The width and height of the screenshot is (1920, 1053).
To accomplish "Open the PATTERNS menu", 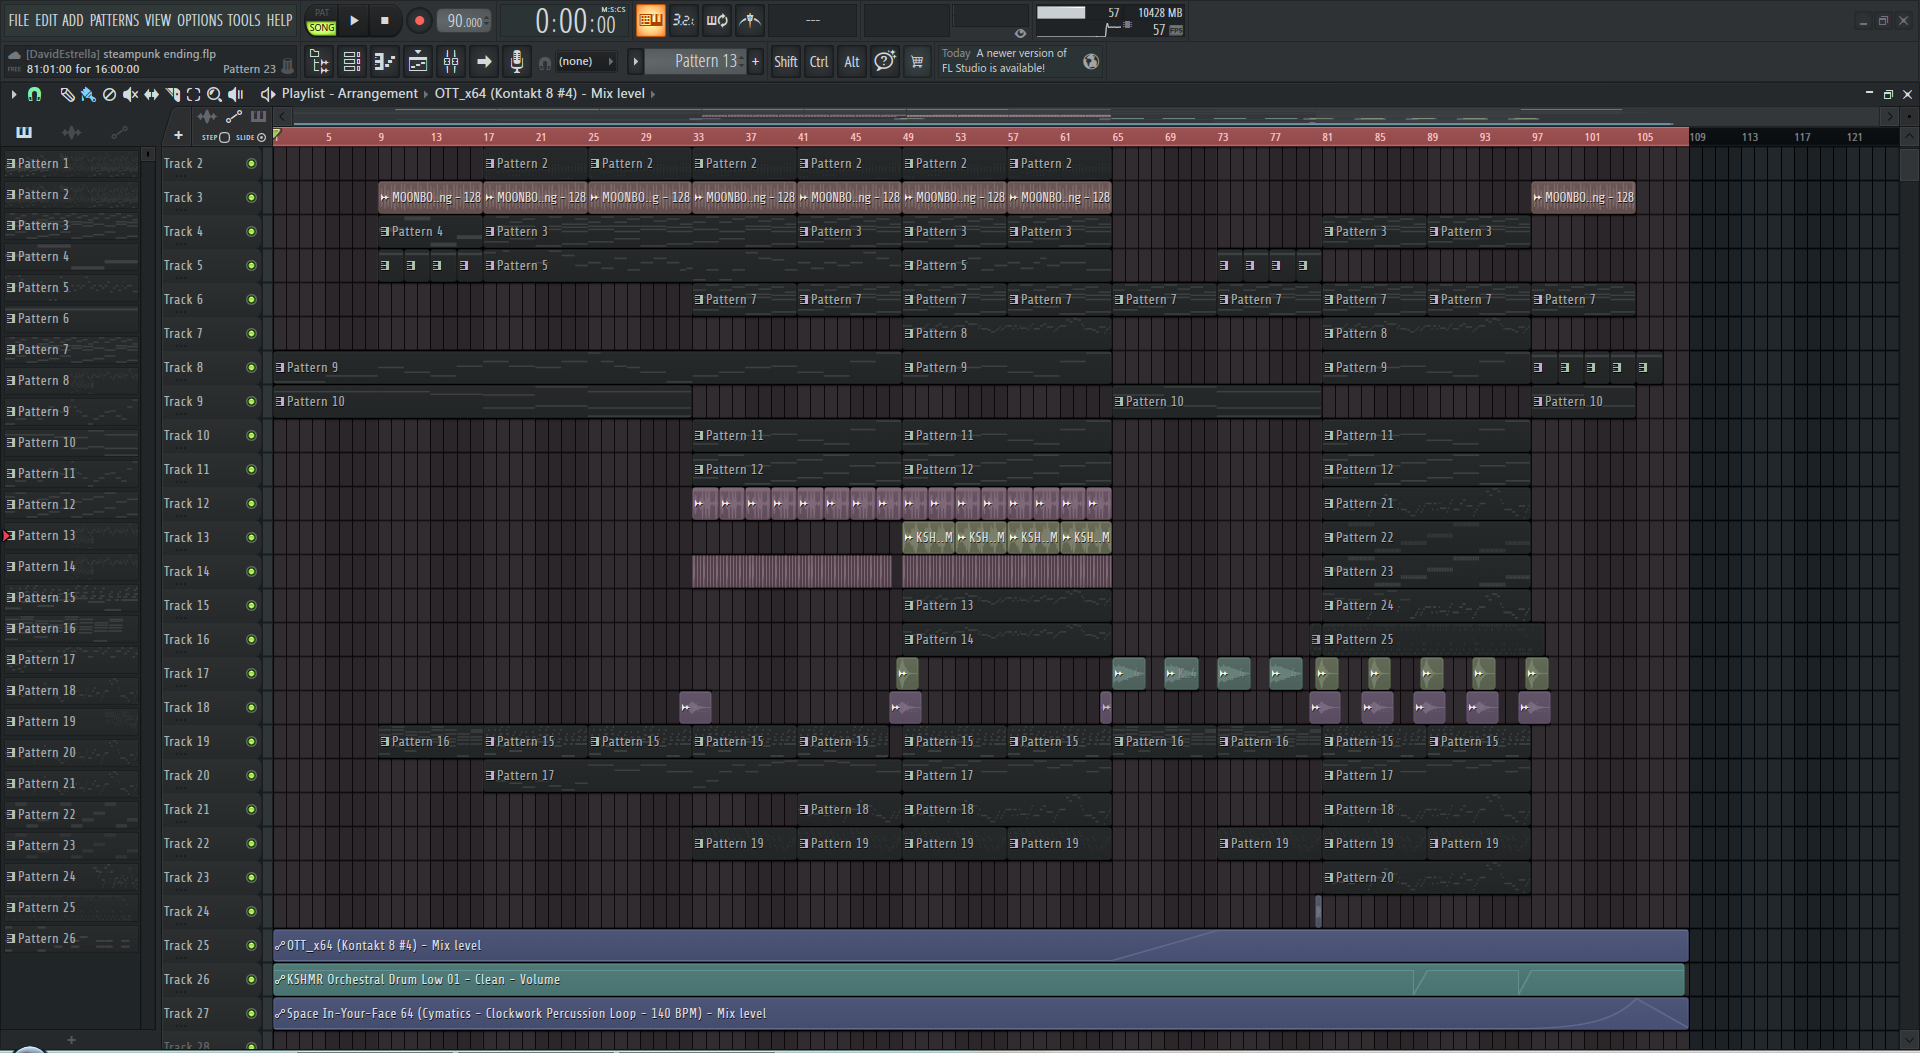I will 114,20.
